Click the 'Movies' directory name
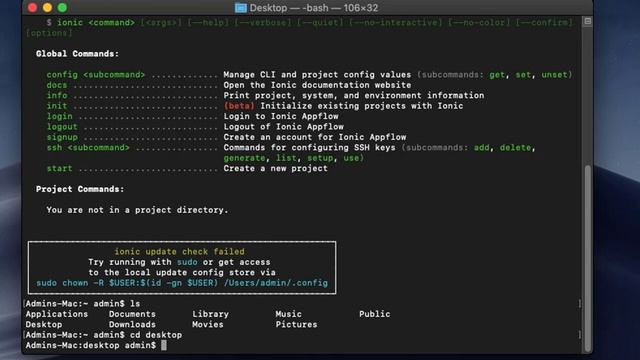640x360 pixels. pos(208,324)
